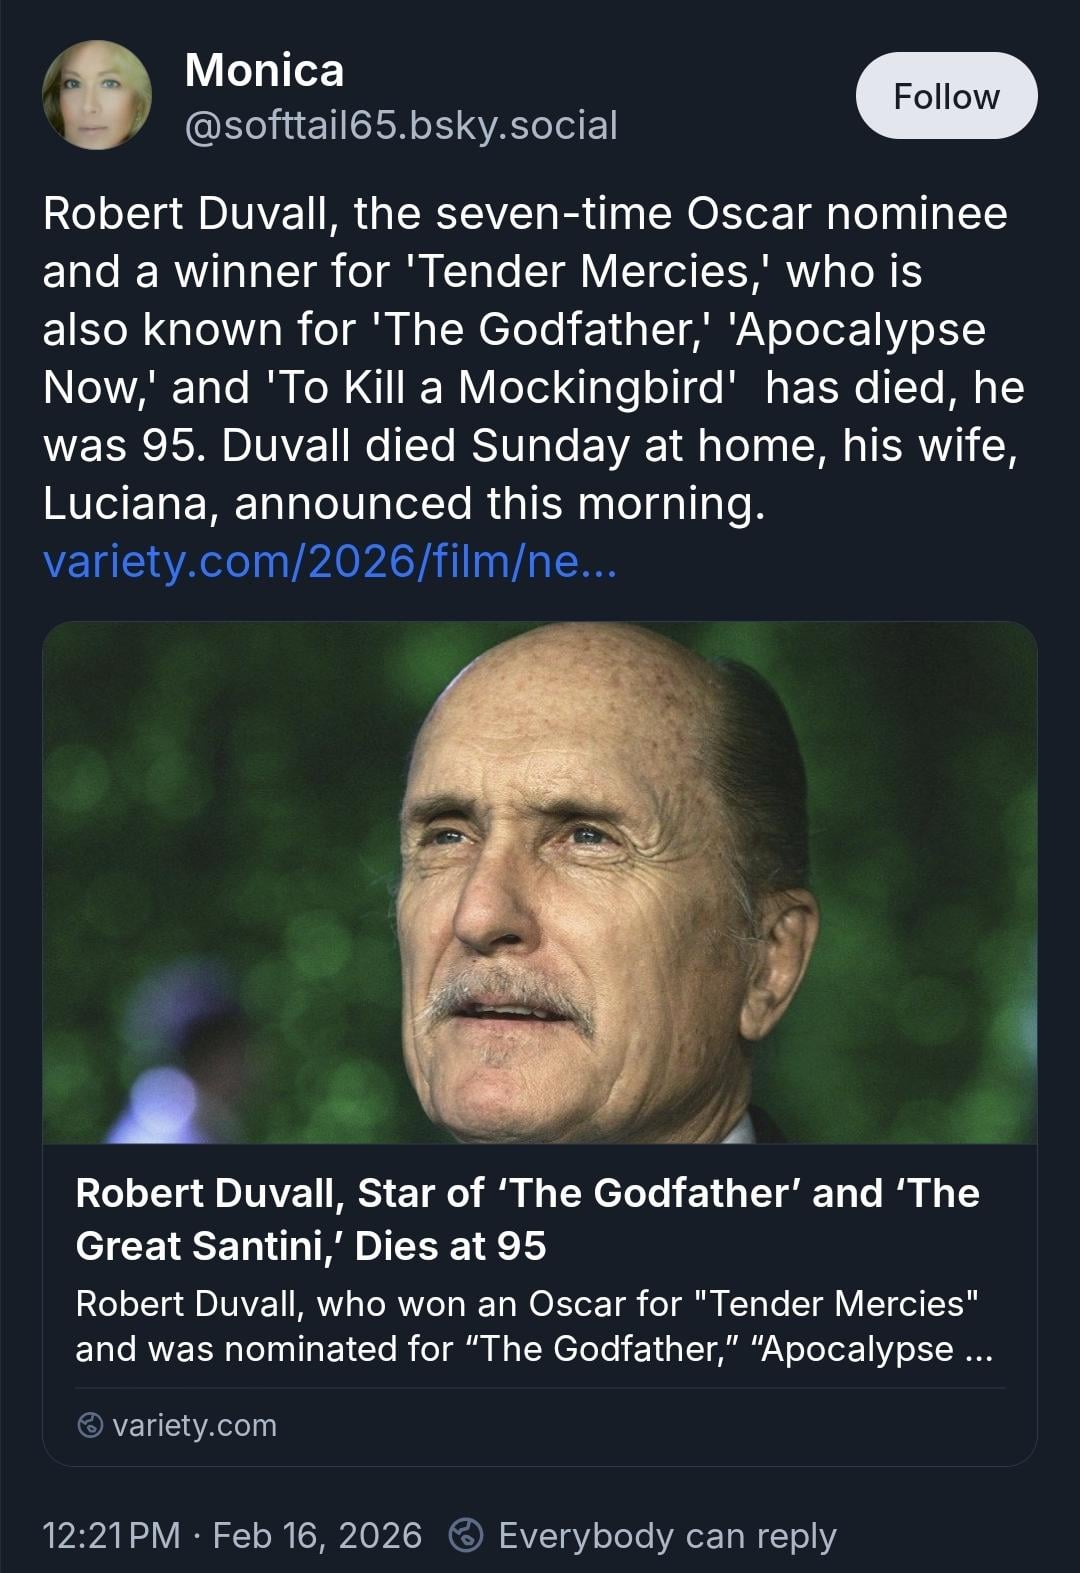Click the handle @softtail65.bsky.social
This screenshot has width=1080, height=1573.
point(401,126)
